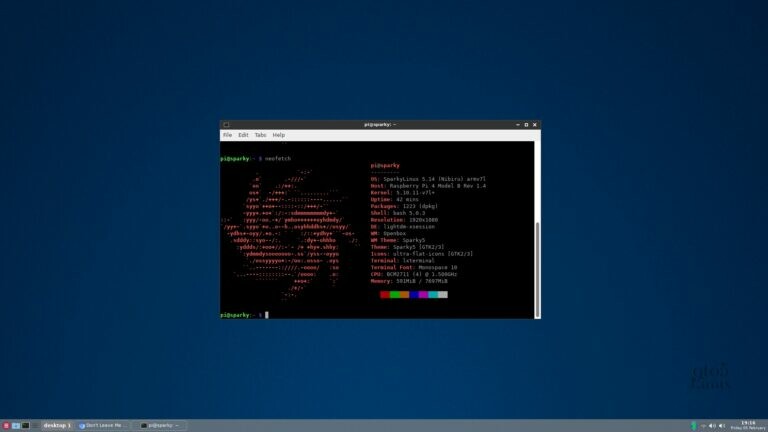The height and width of the screenshot is (432, 768).
Task: Click the magenta neofetch color block
Action: click(423, 294)
